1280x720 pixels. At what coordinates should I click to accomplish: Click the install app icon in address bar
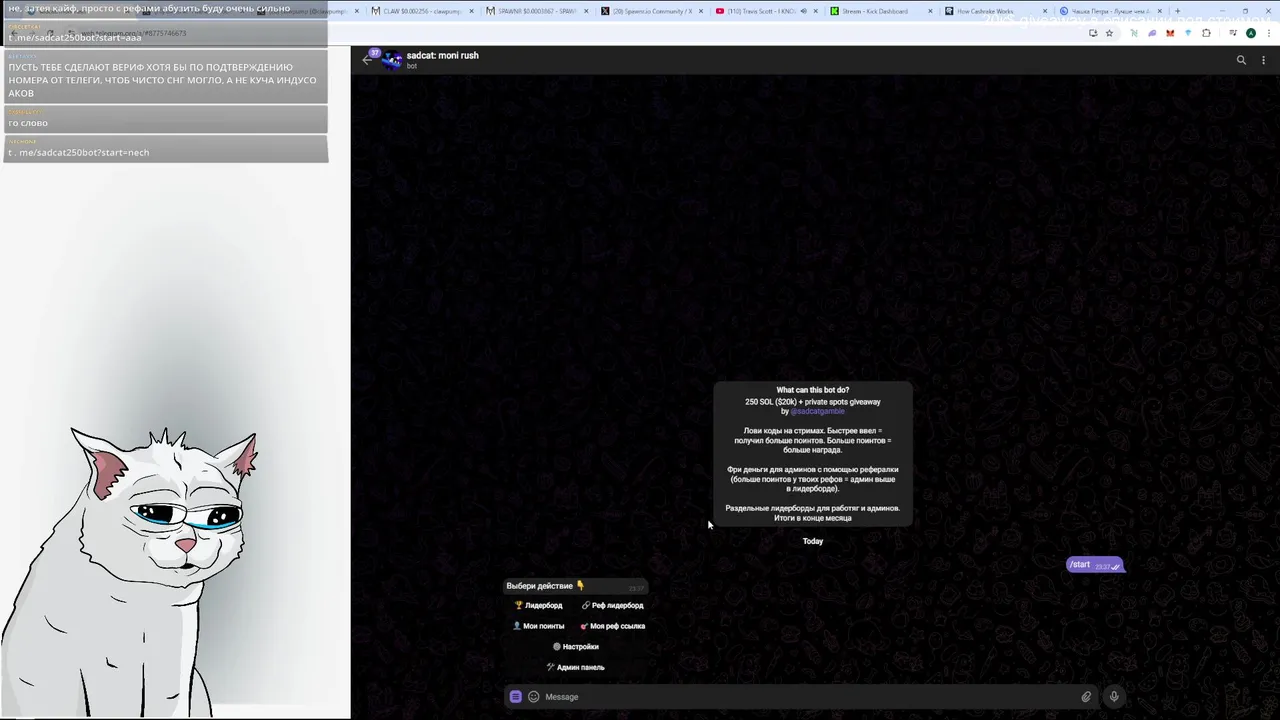pyautogui.click(x=1093, y=33)
